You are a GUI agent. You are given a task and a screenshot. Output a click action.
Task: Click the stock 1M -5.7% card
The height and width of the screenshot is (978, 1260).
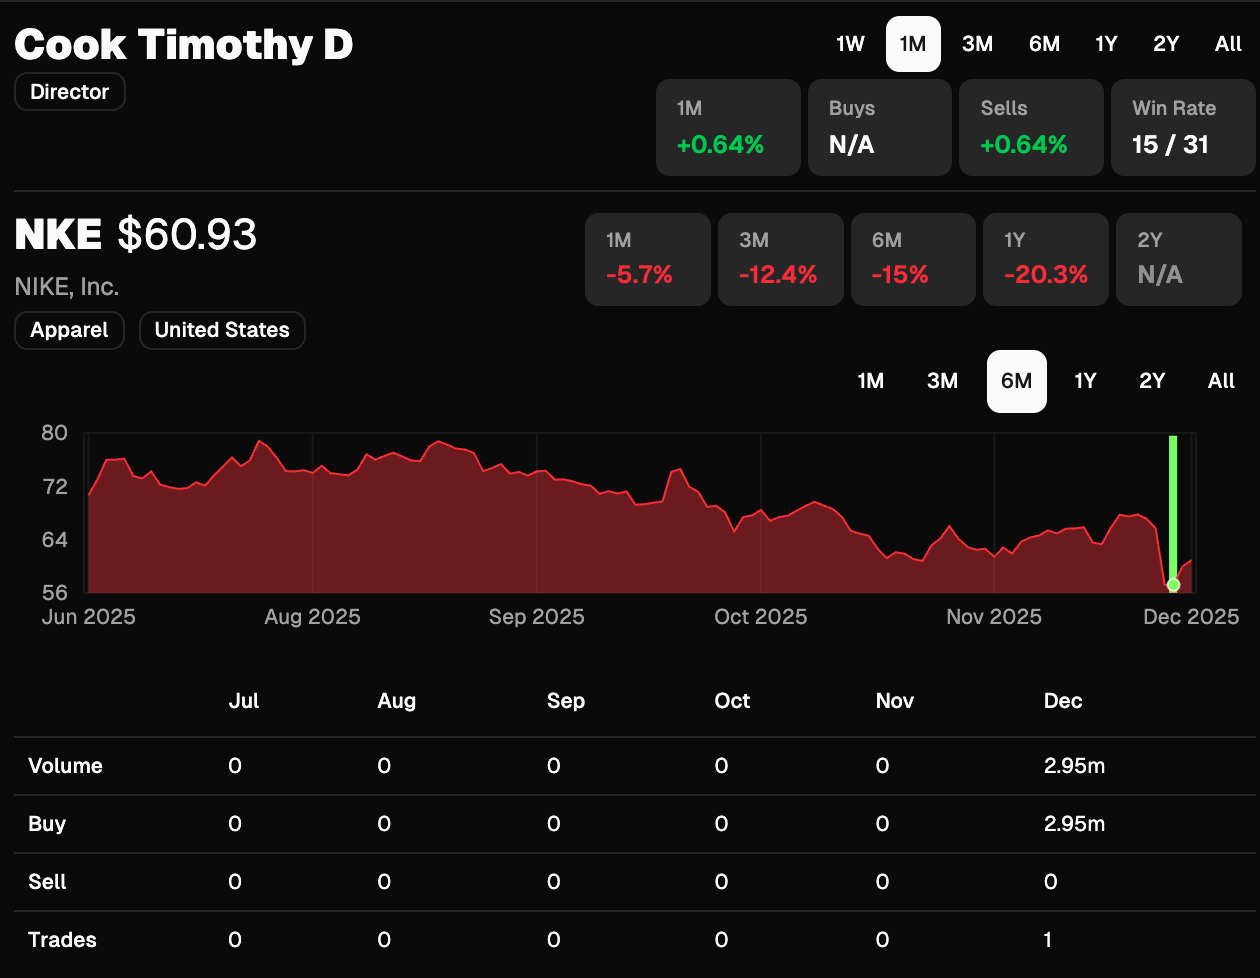click(648, 259)
